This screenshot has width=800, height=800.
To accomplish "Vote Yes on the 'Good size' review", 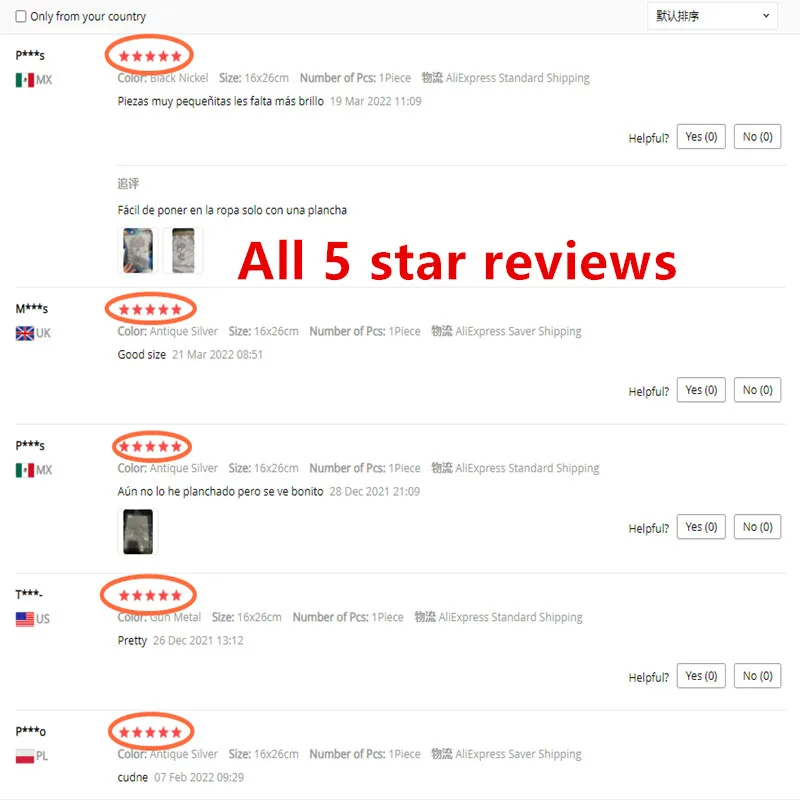I will [701, 390].
